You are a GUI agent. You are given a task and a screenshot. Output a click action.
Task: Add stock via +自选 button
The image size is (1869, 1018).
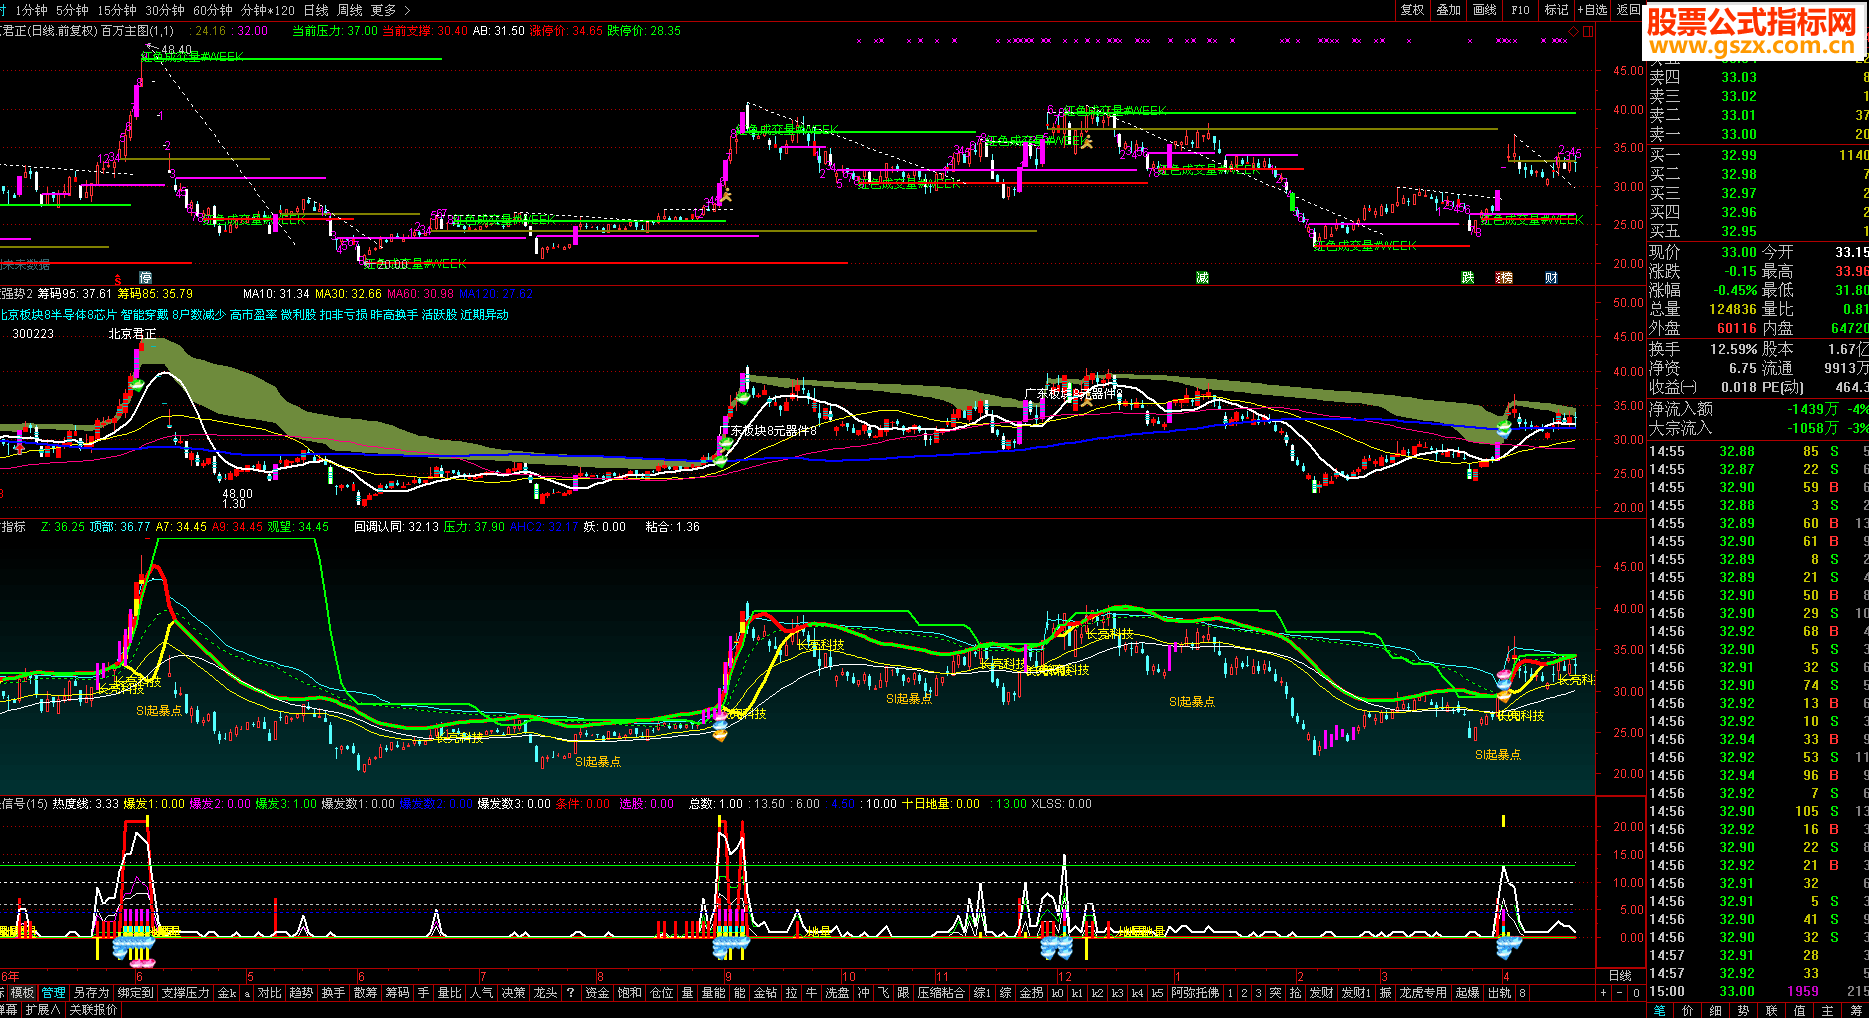tap(1592, 9)
